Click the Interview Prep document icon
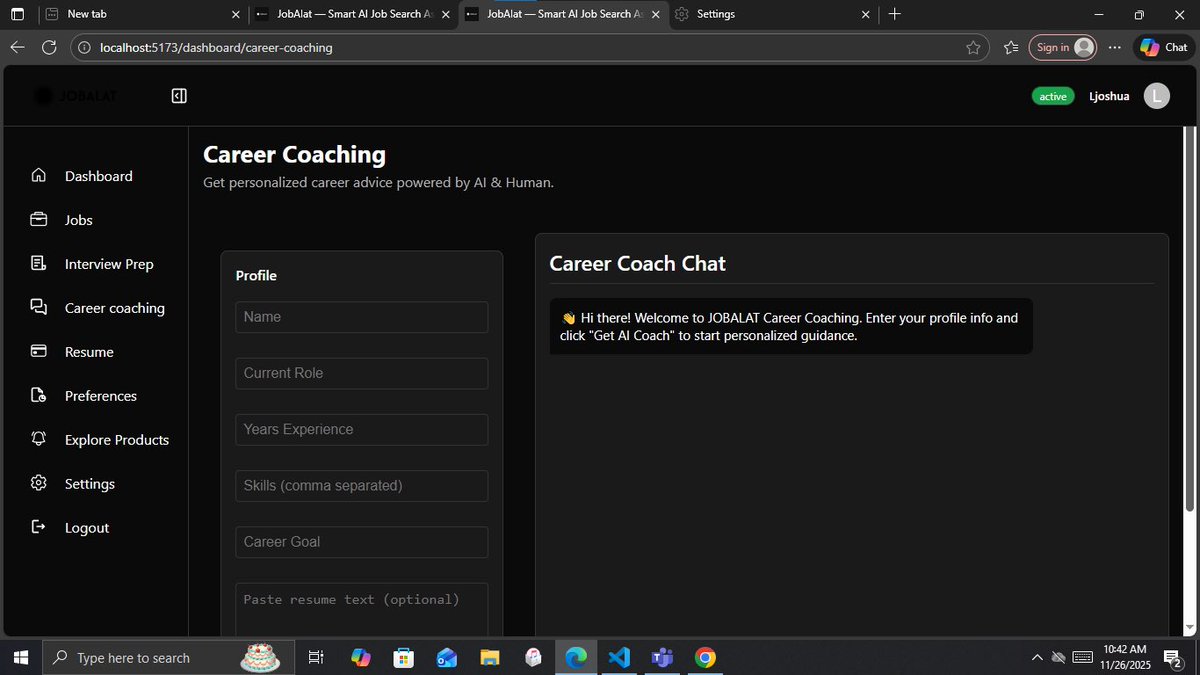 tap(39, 263)
